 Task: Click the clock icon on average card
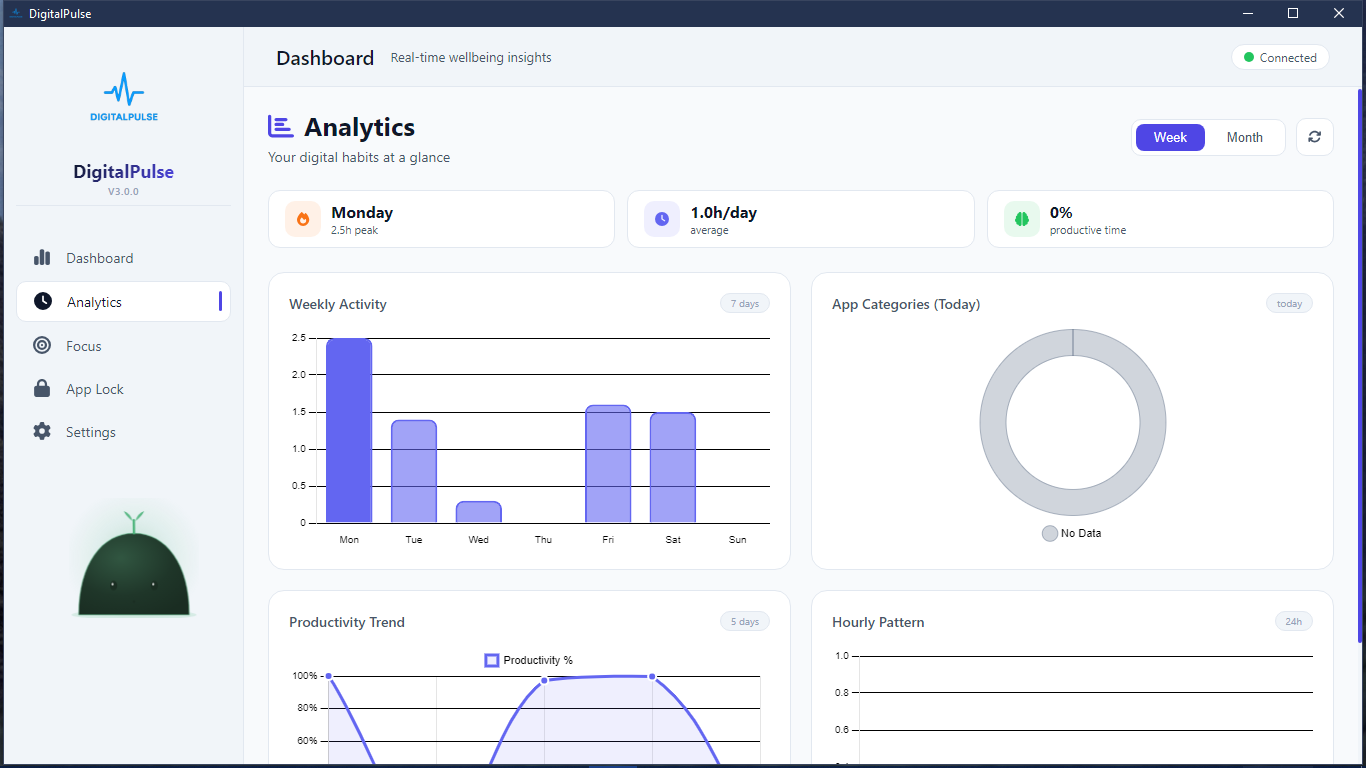(662, 219)
